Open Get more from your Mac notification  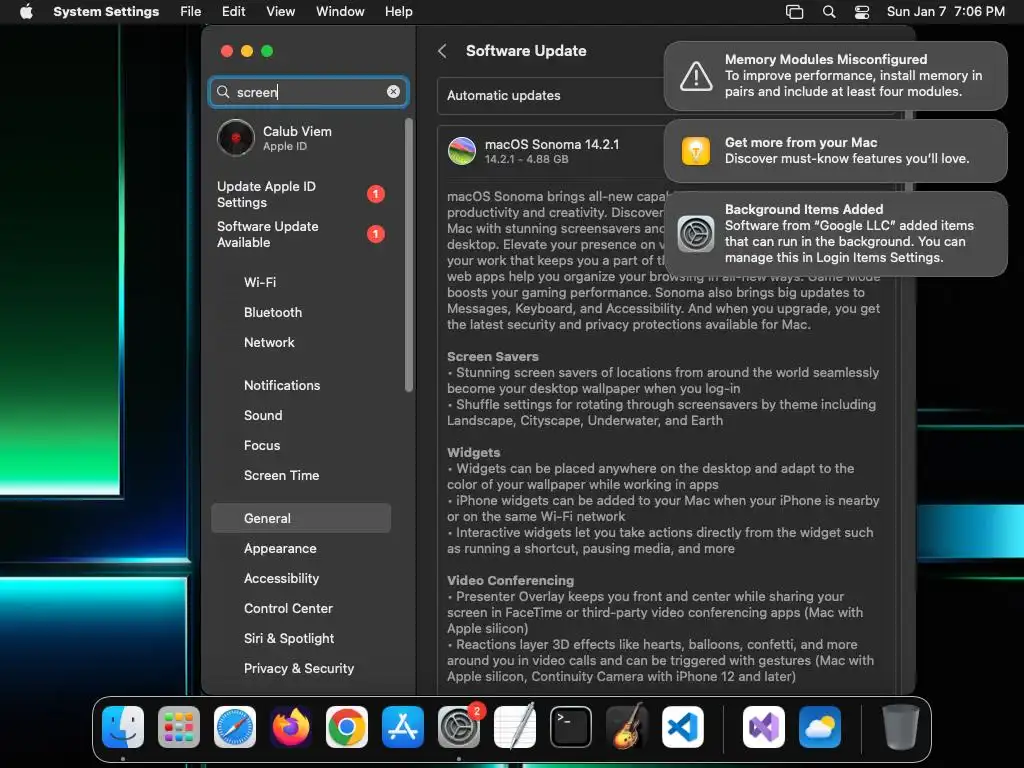click(835, 151)
